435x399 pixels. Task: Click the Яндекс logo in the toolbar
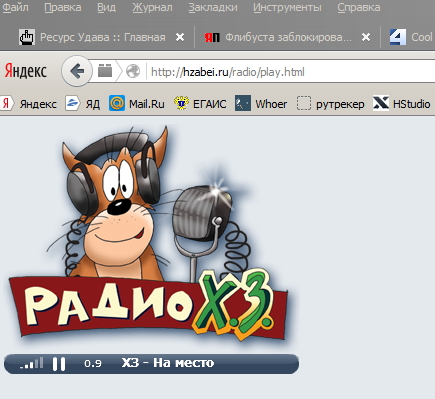click(26, 71)
